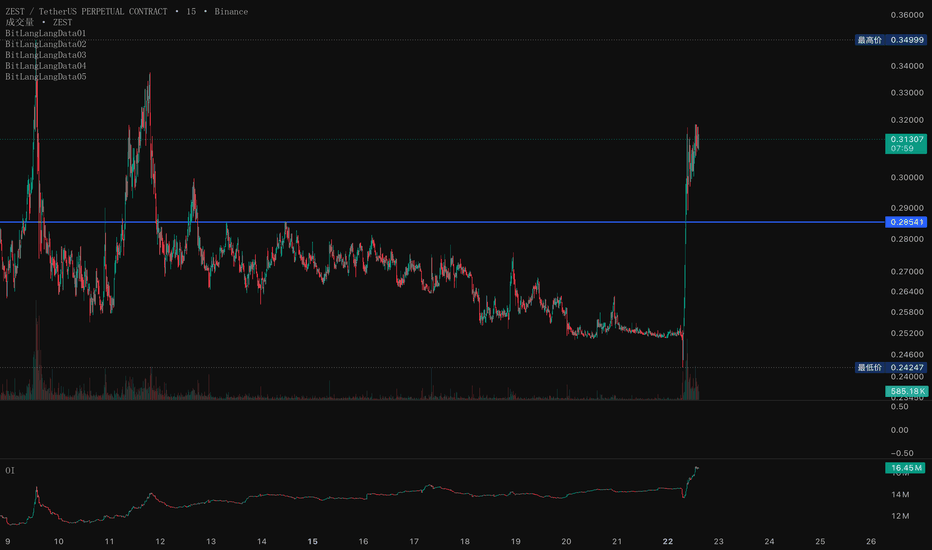
Task: Select the blue horizontal line on chart
Action: 442,222
